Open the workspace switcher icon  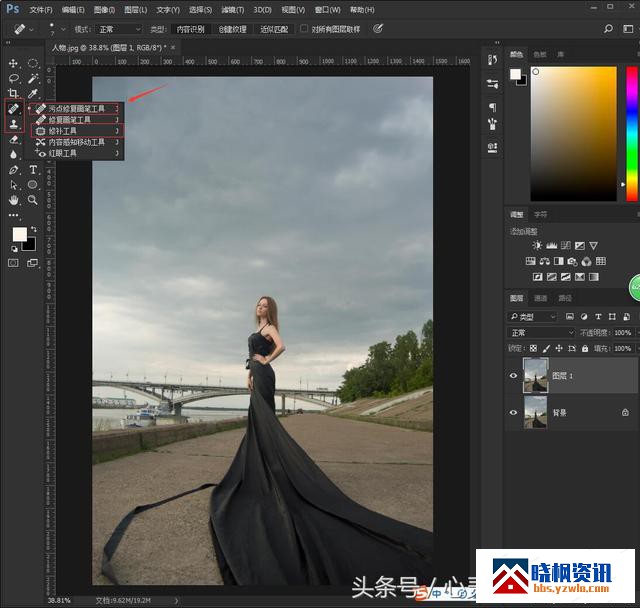pos(628,29)
